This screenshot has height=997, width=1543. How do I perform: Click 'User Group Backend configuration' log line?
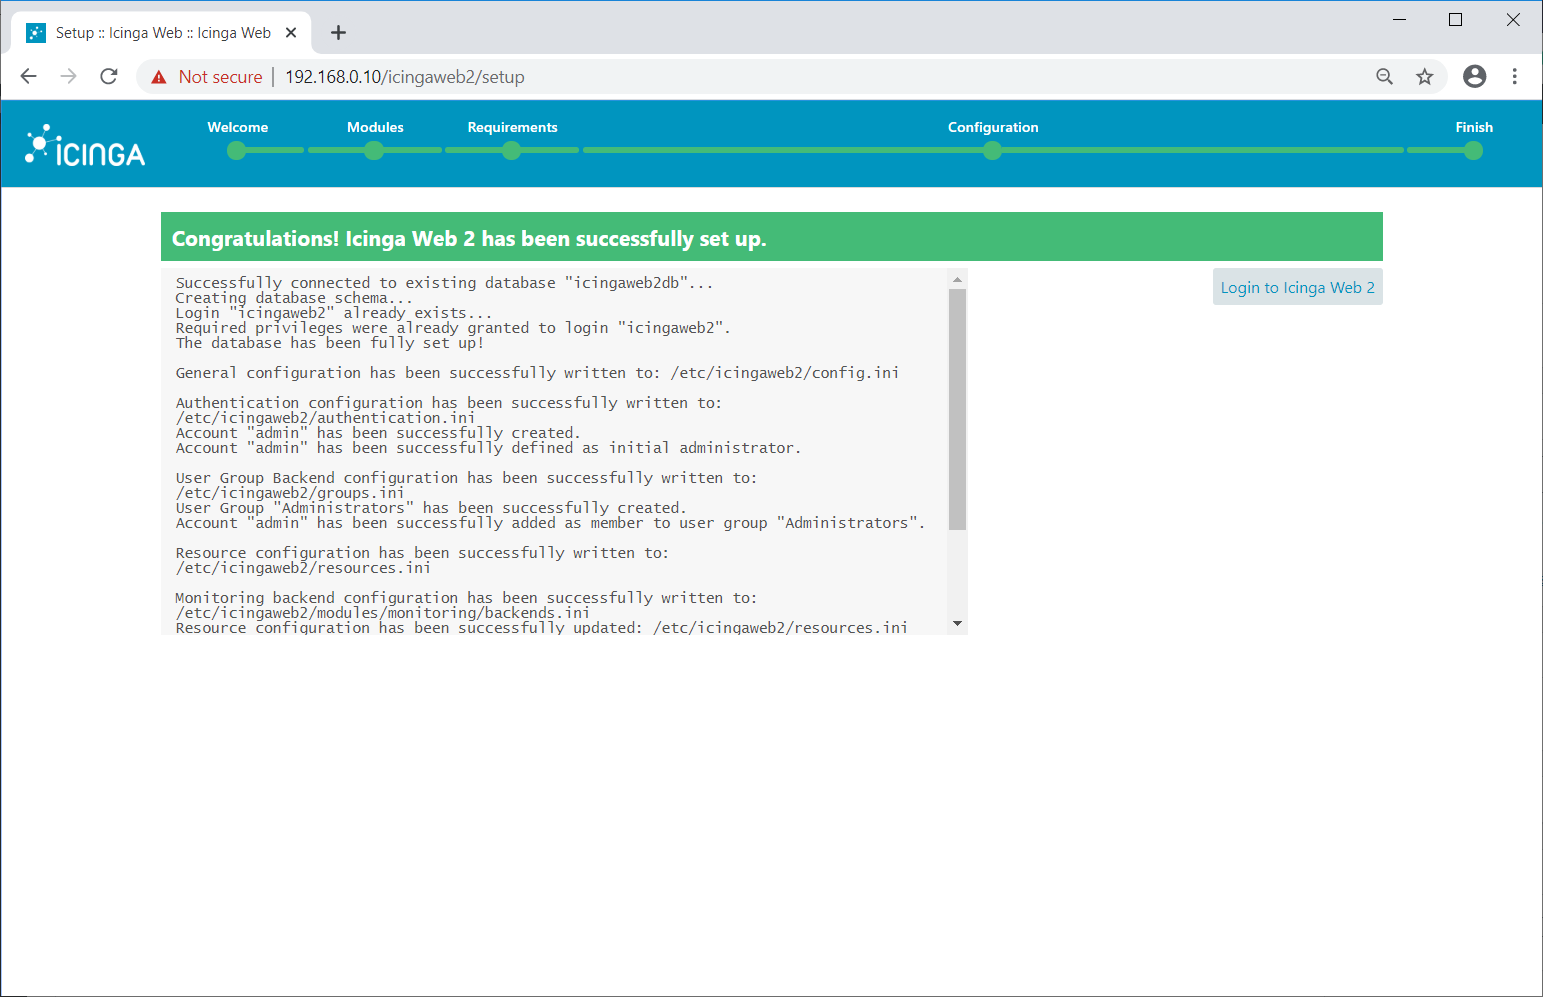pyautogui.click(x=466, y=478)
